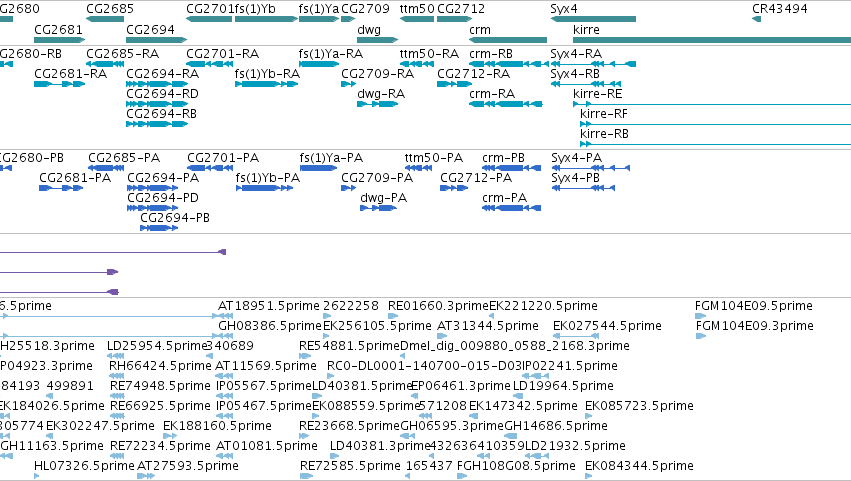Click transcript label 'CG2694-RB'
851x481 pixels.
[x=161, y=114]
